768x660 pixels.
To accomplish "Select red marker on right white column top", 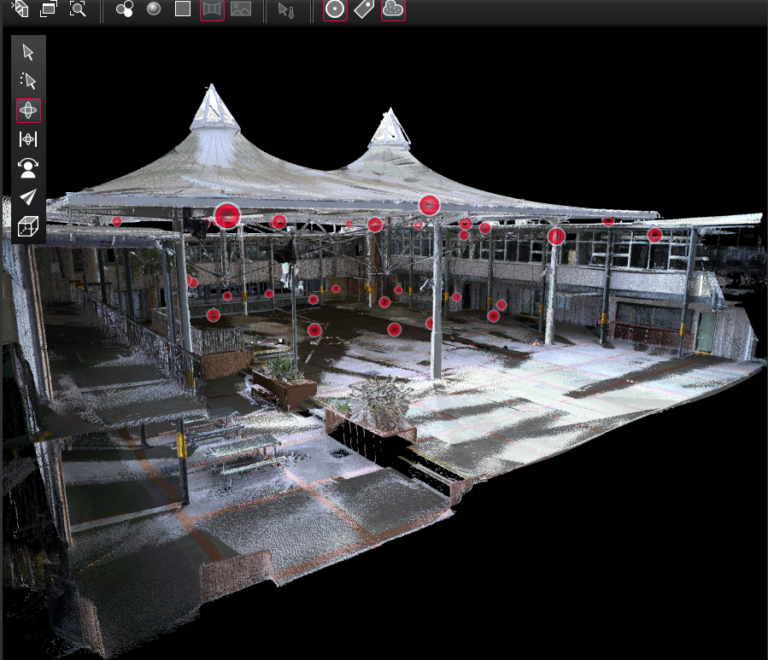I will (x=556, y=236).
